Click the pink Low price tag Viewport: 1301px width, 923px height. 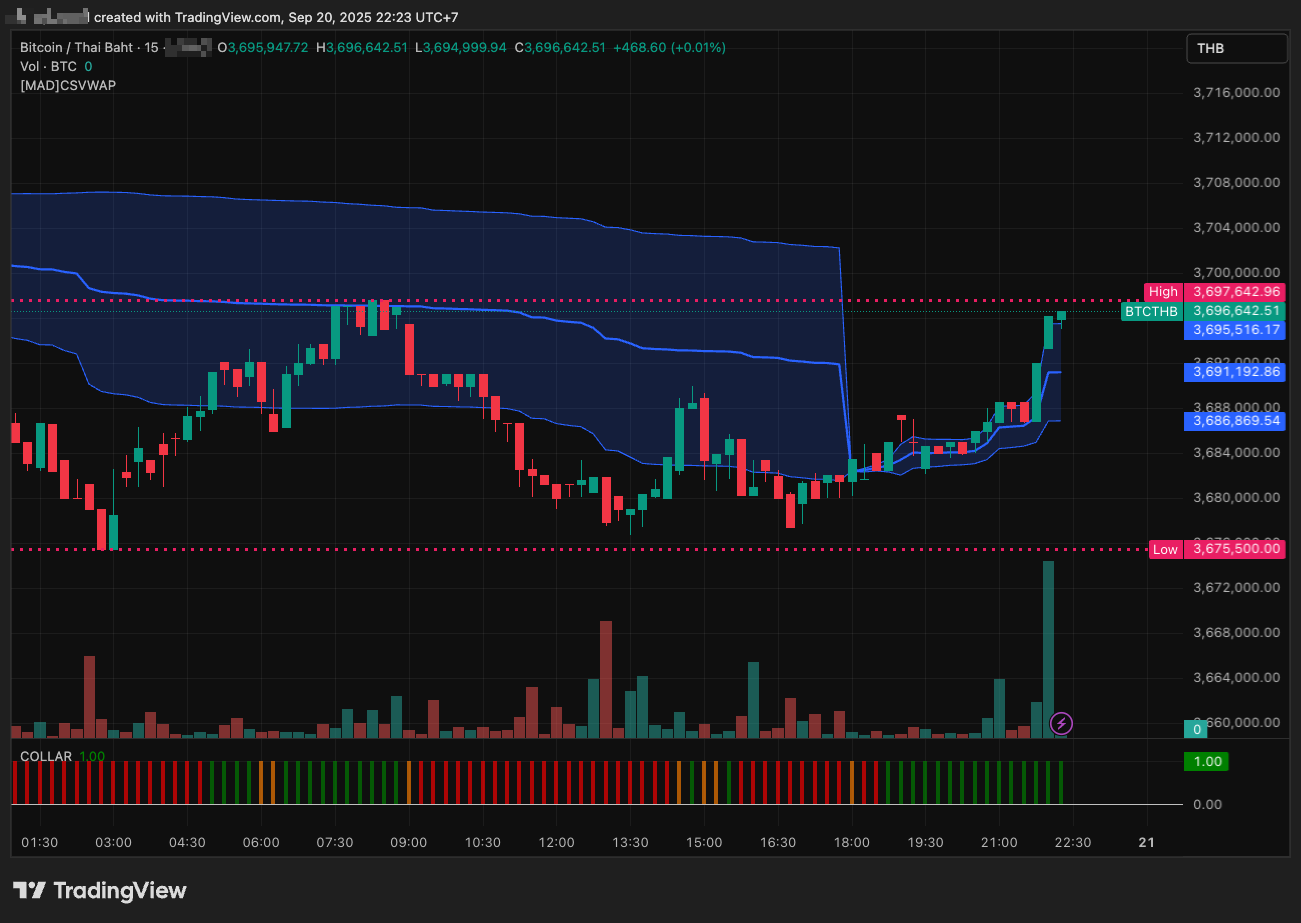[1165, 549]
